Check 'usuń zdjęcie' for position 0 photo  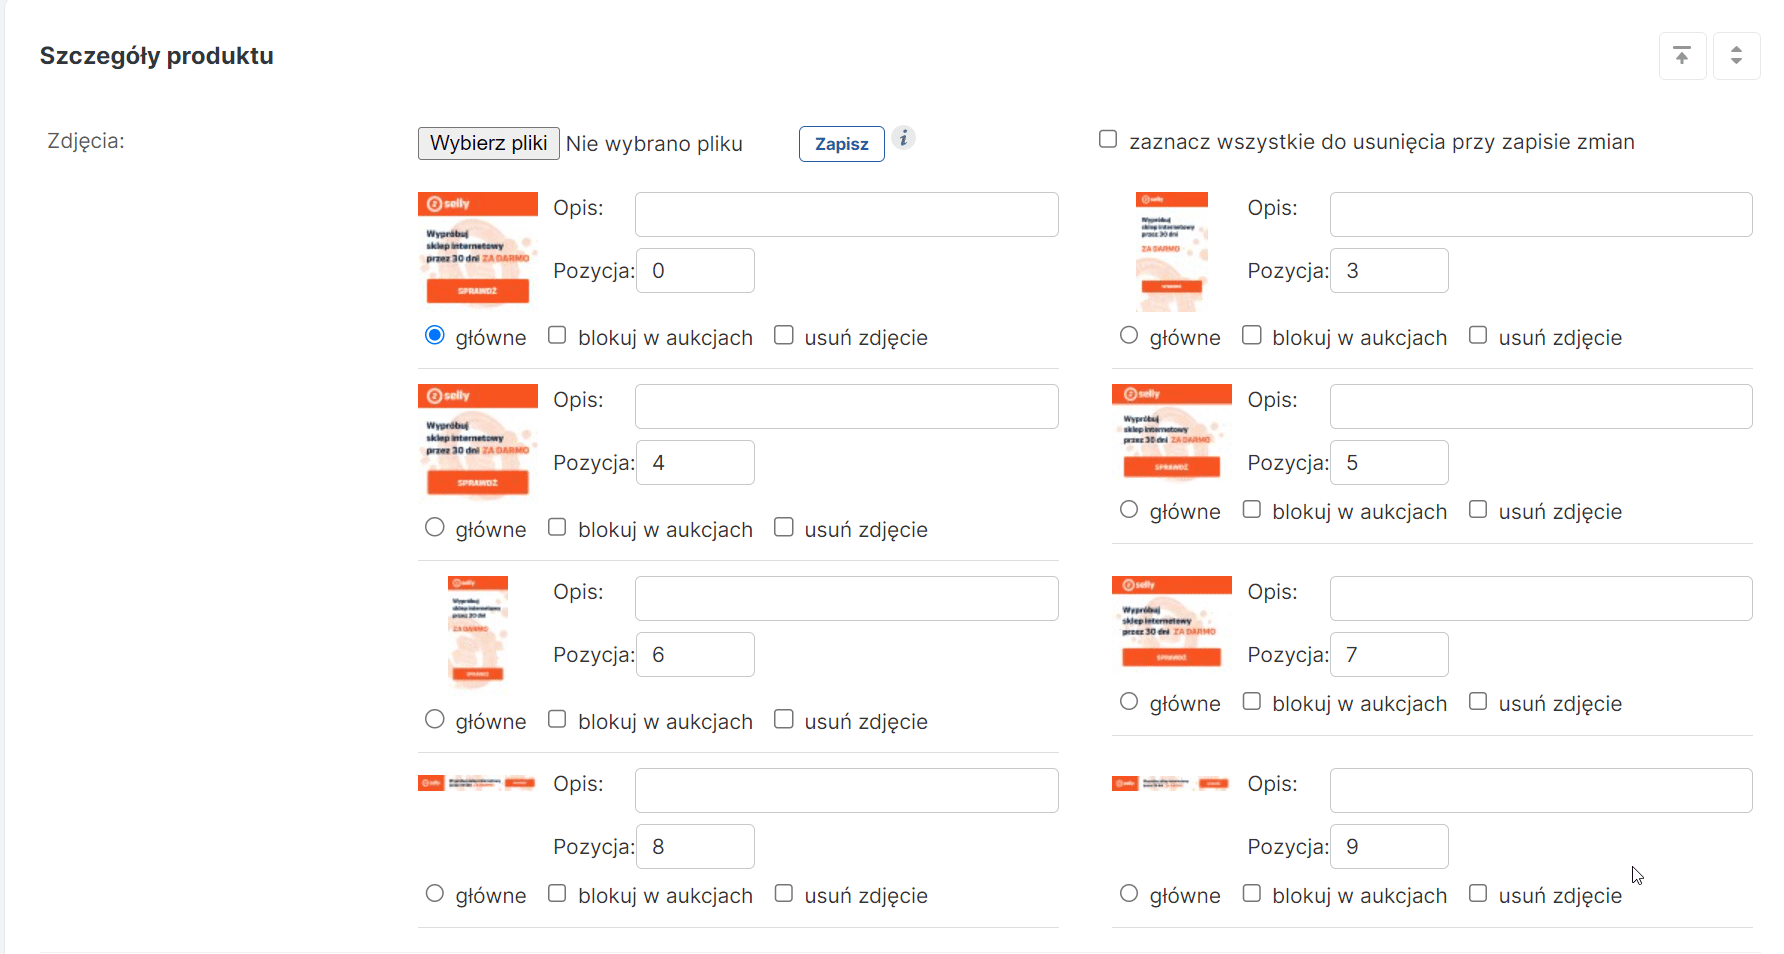784,335
